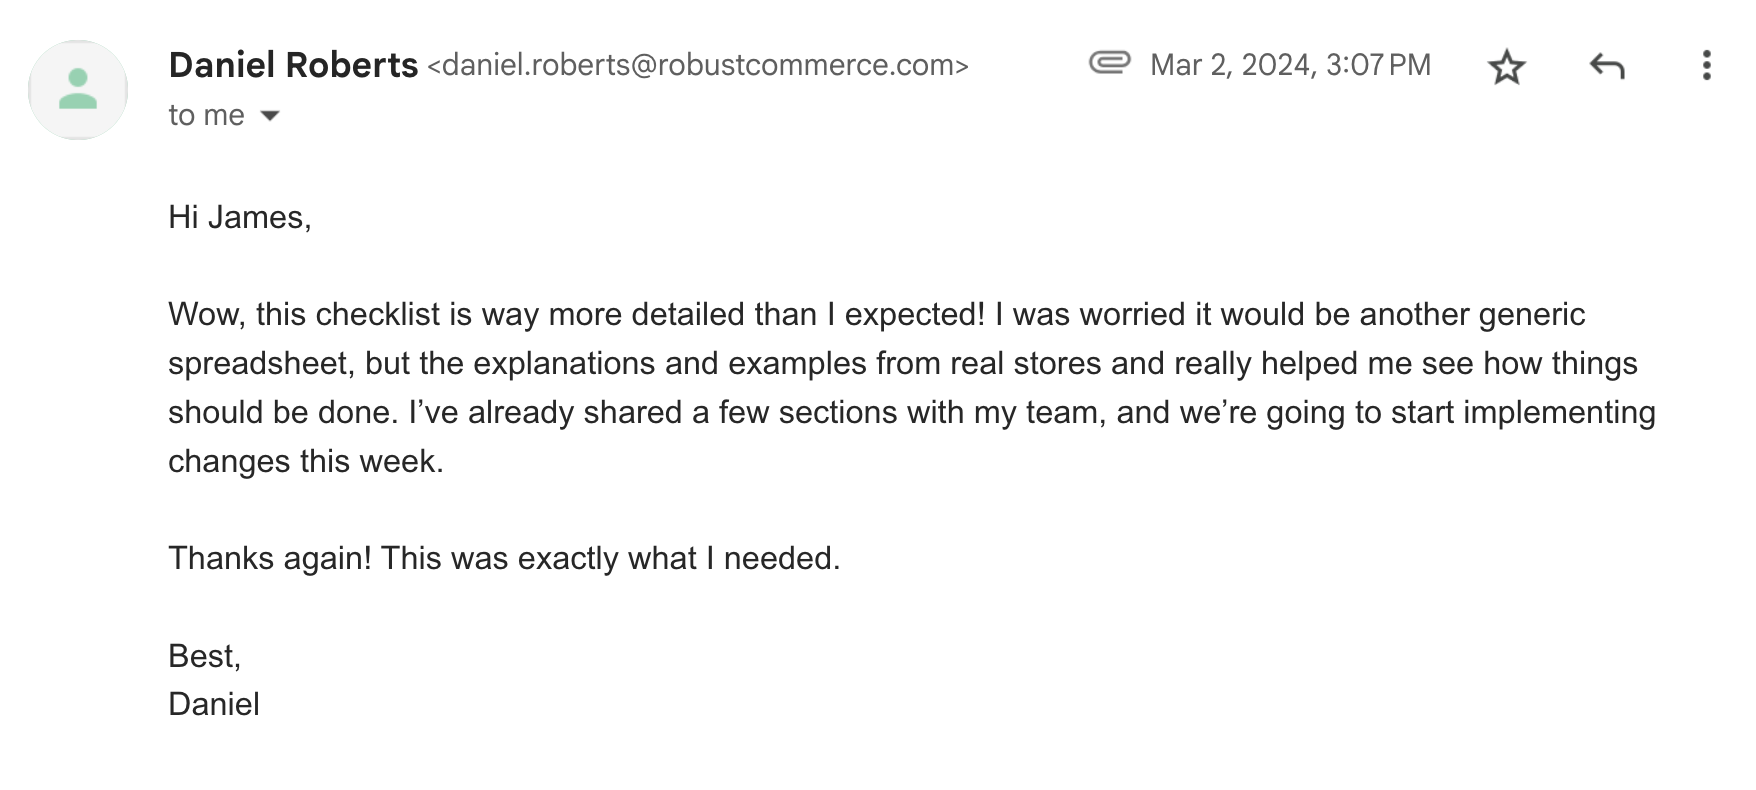Expand recipient details arrow beside "to me"

[270, 116]
